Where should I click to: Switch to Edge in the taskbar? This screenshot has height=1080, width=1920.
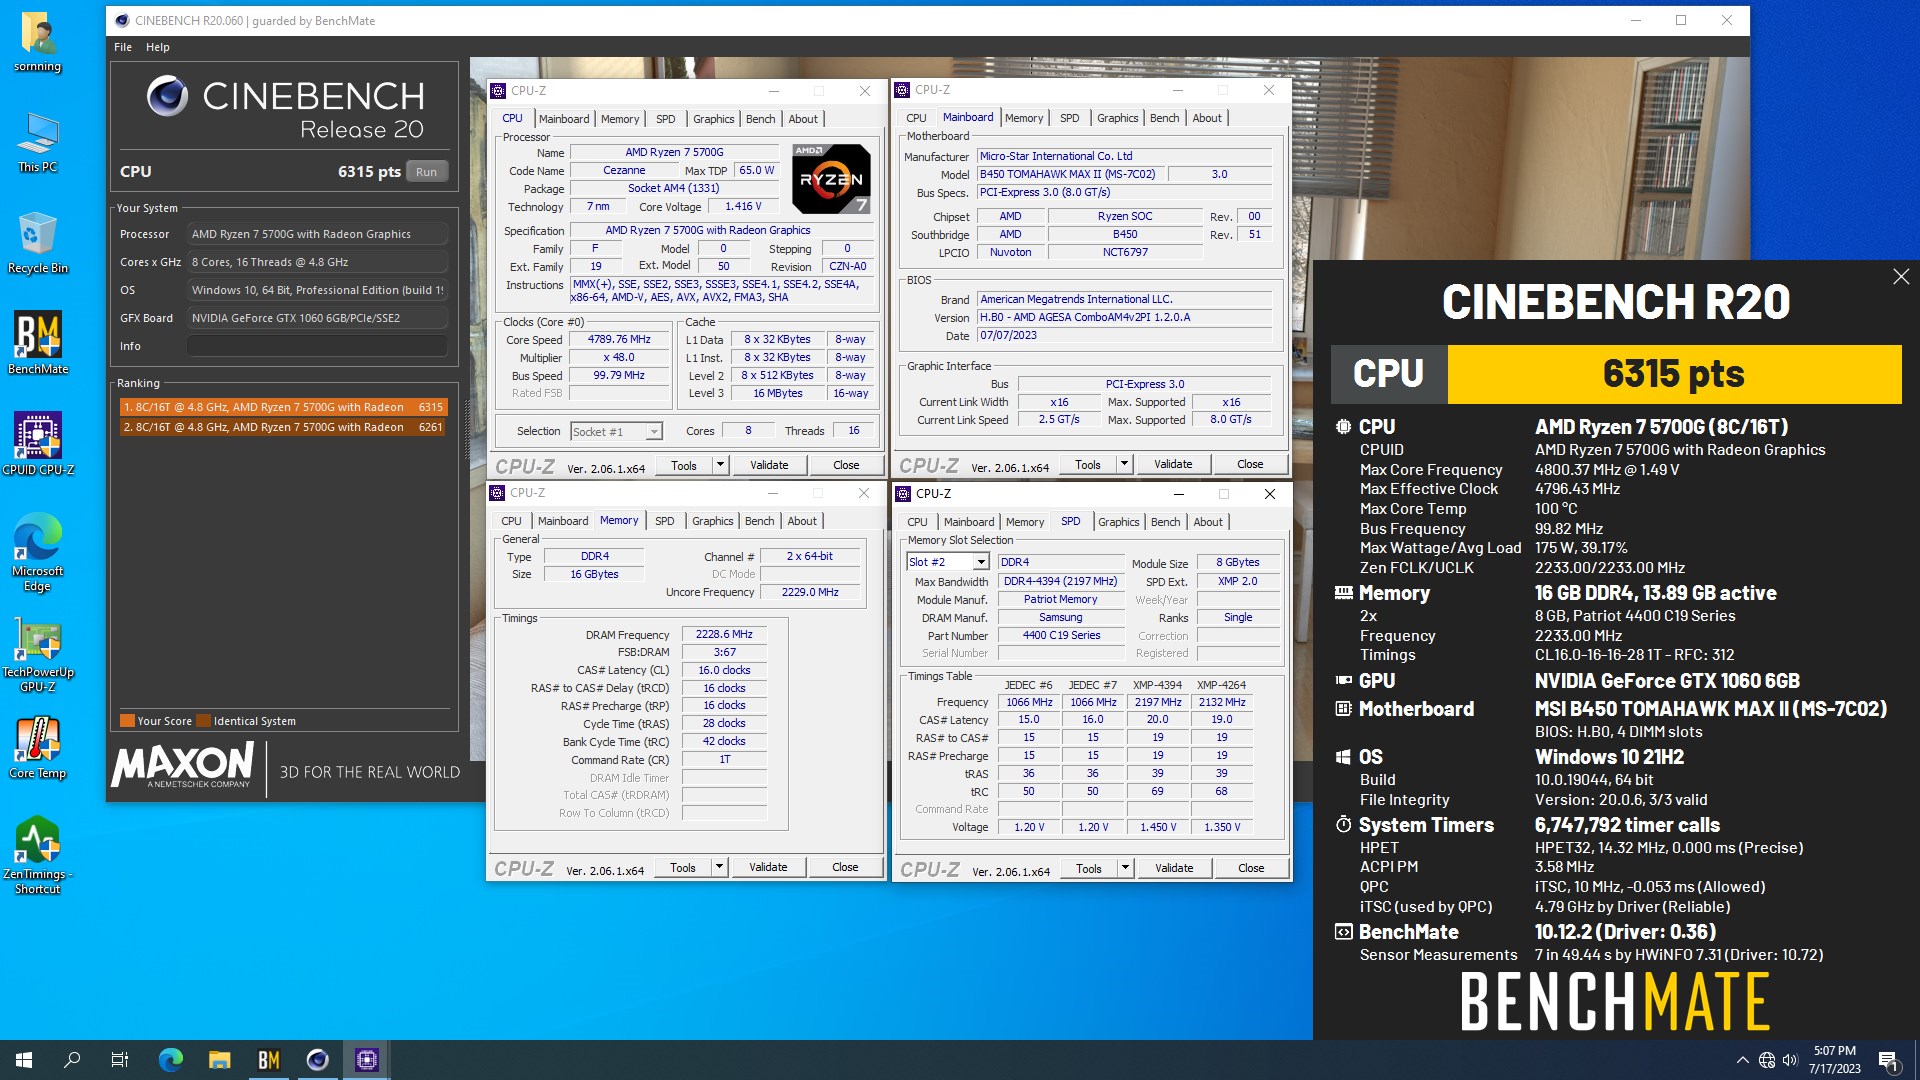tap(171, 1060)
